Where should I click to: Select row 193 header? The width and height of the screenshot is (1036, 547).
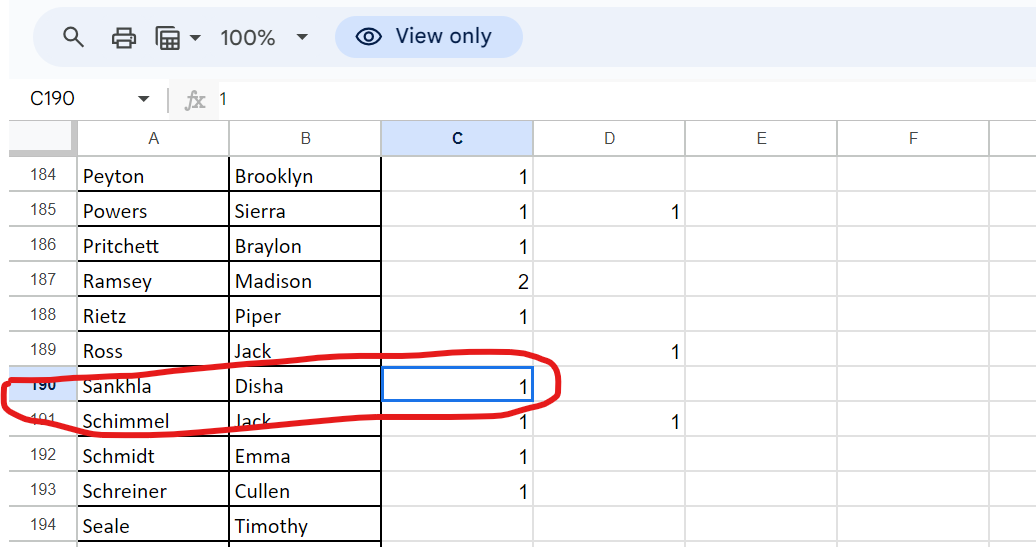coord(43,490)
